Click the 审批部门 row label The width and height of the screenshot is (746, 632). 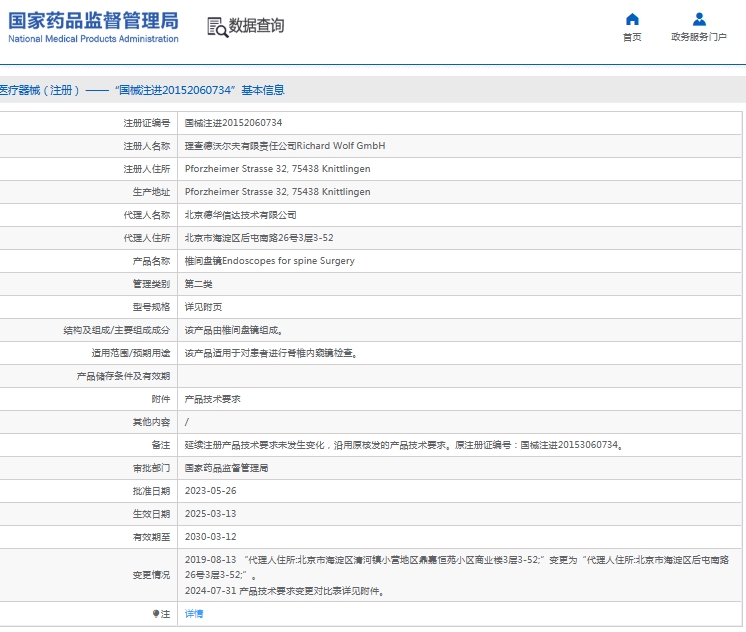click(151, 468)
